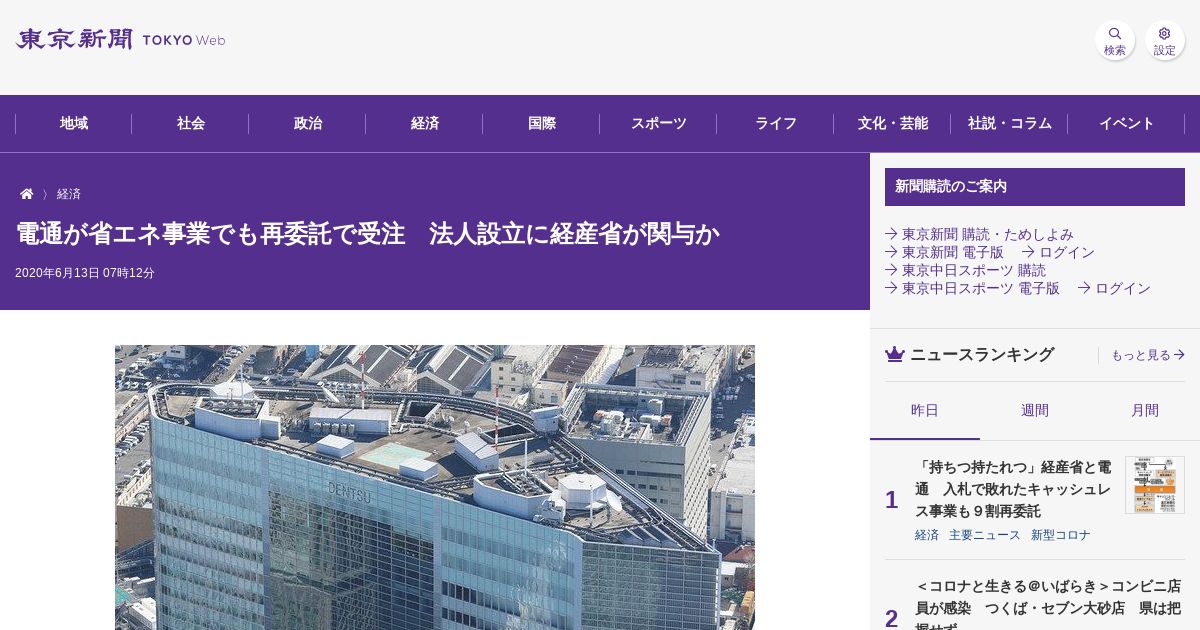Open the スポーツ menu item
Screen dimensions: 1200x630
point(659,124)
